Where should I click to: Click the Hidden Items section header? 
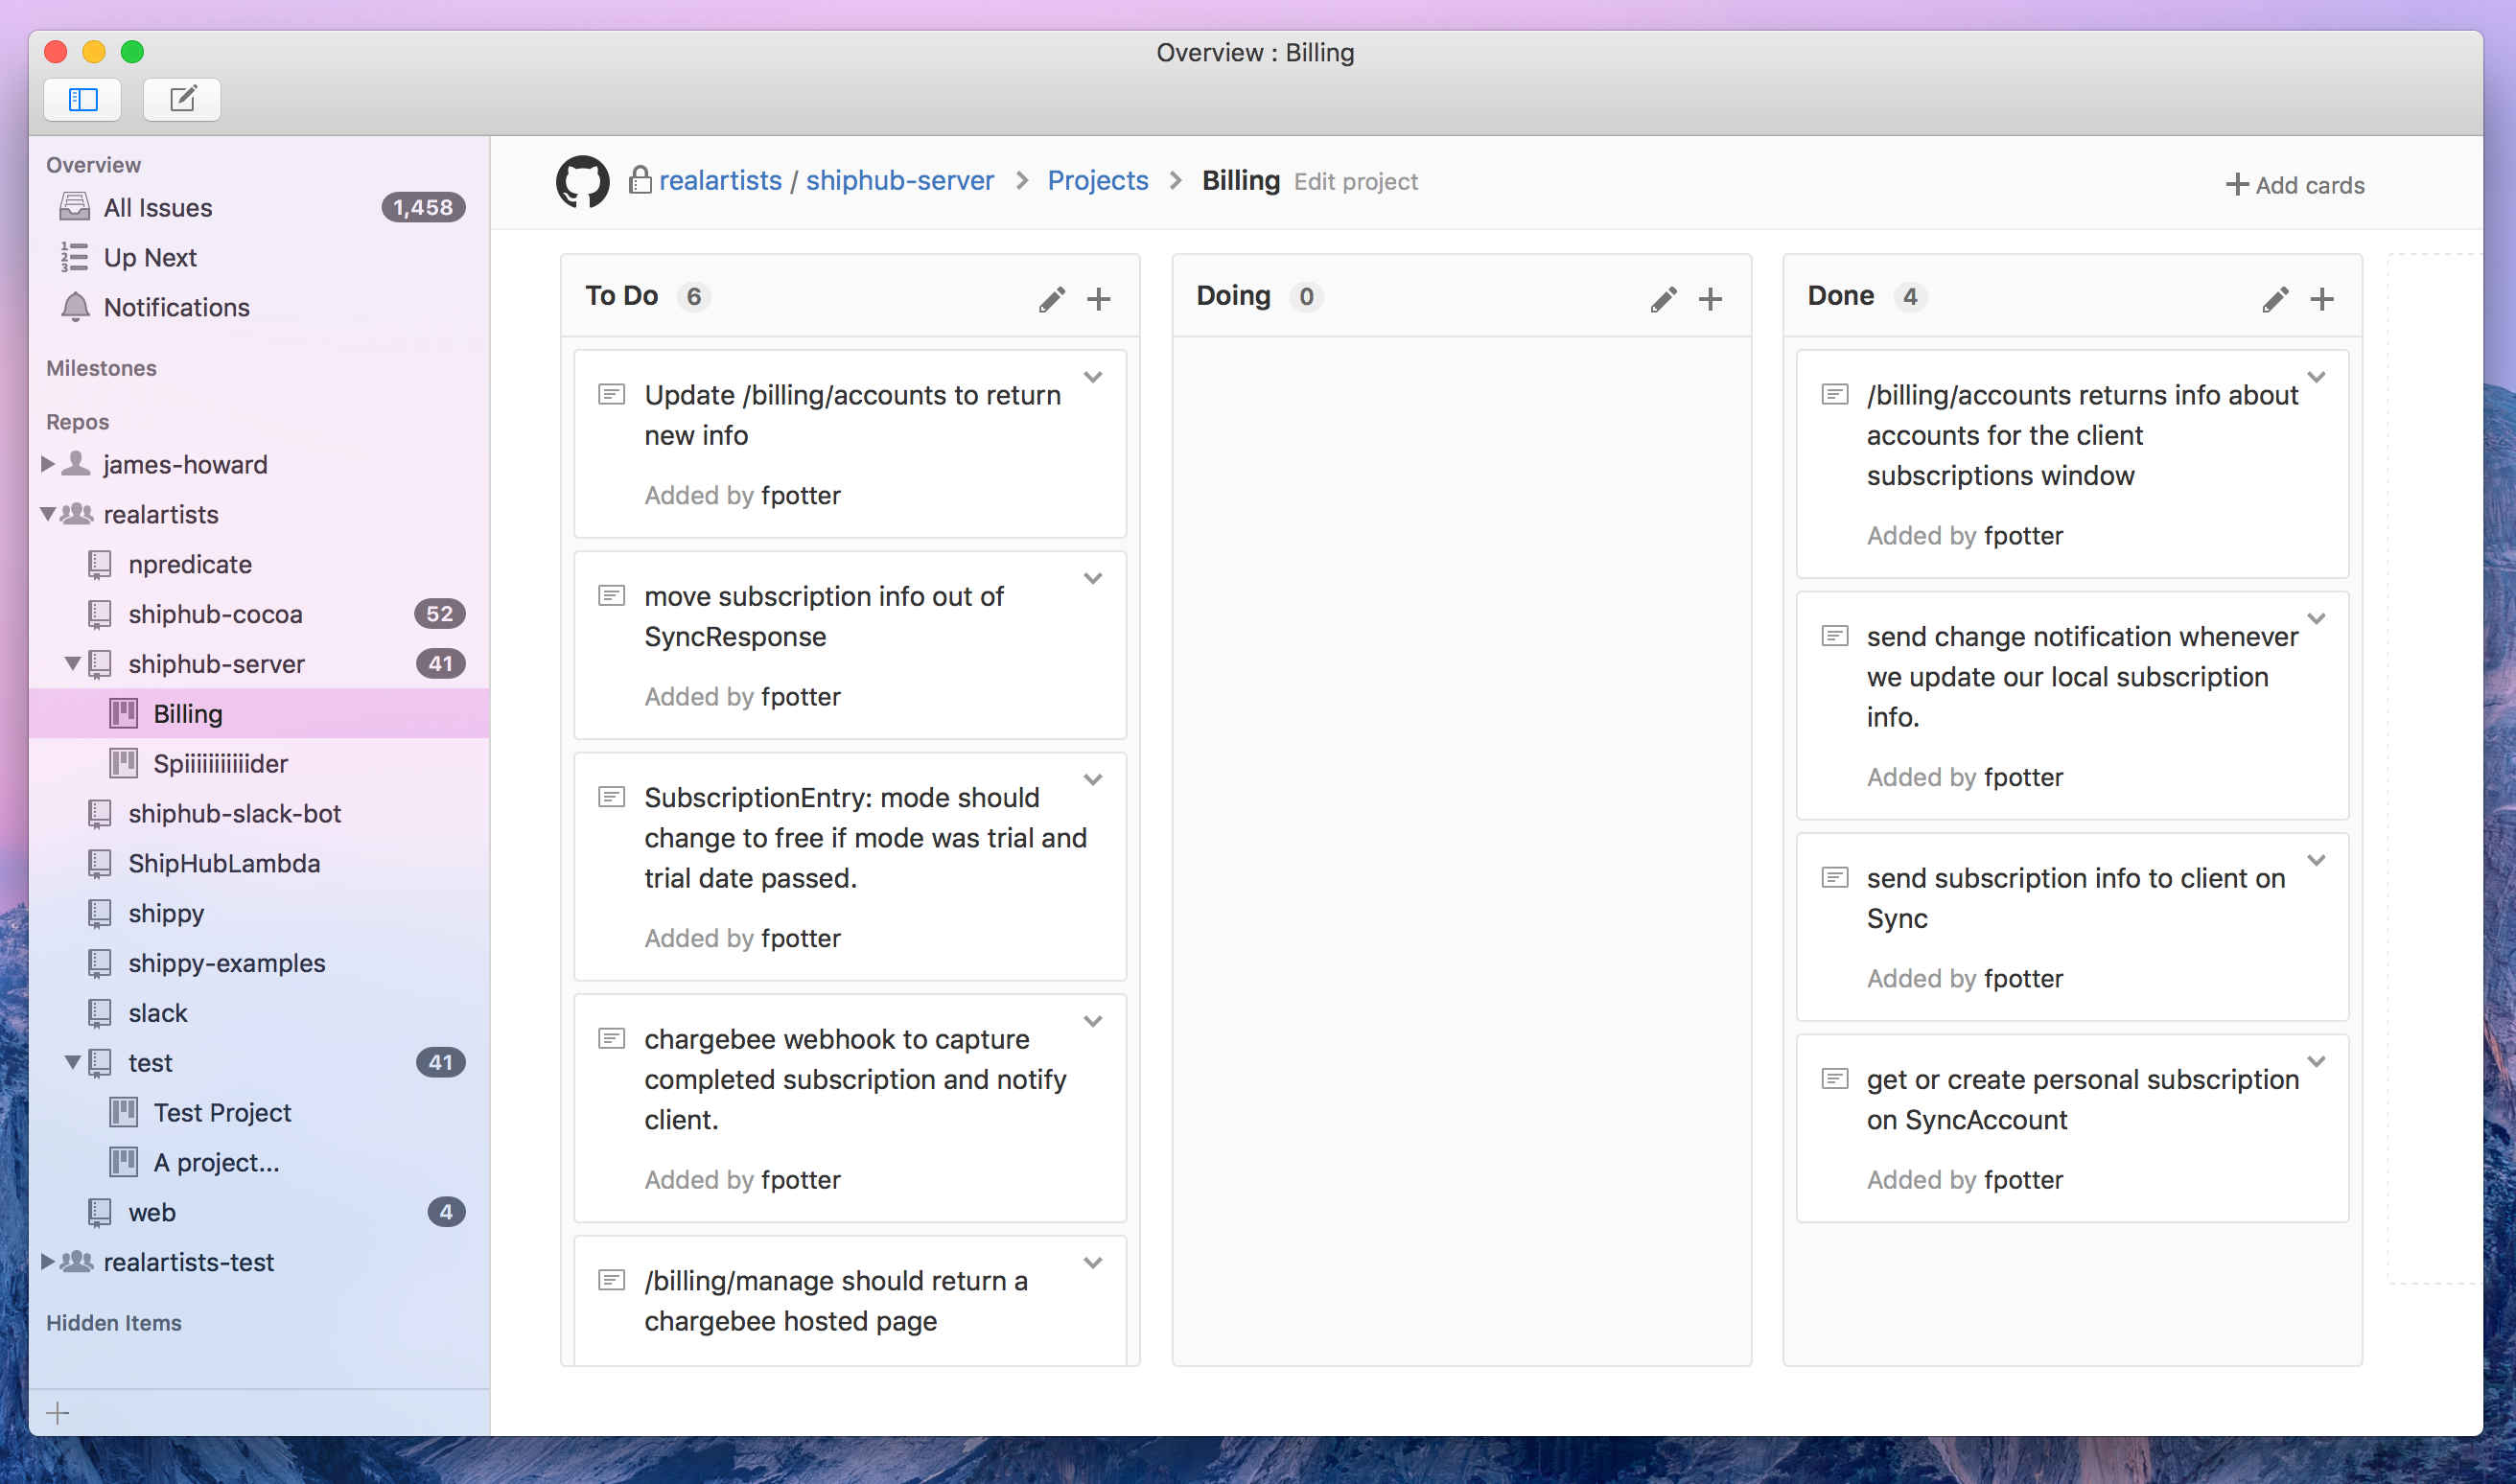pyautogui.click(x=113, y=1323)
